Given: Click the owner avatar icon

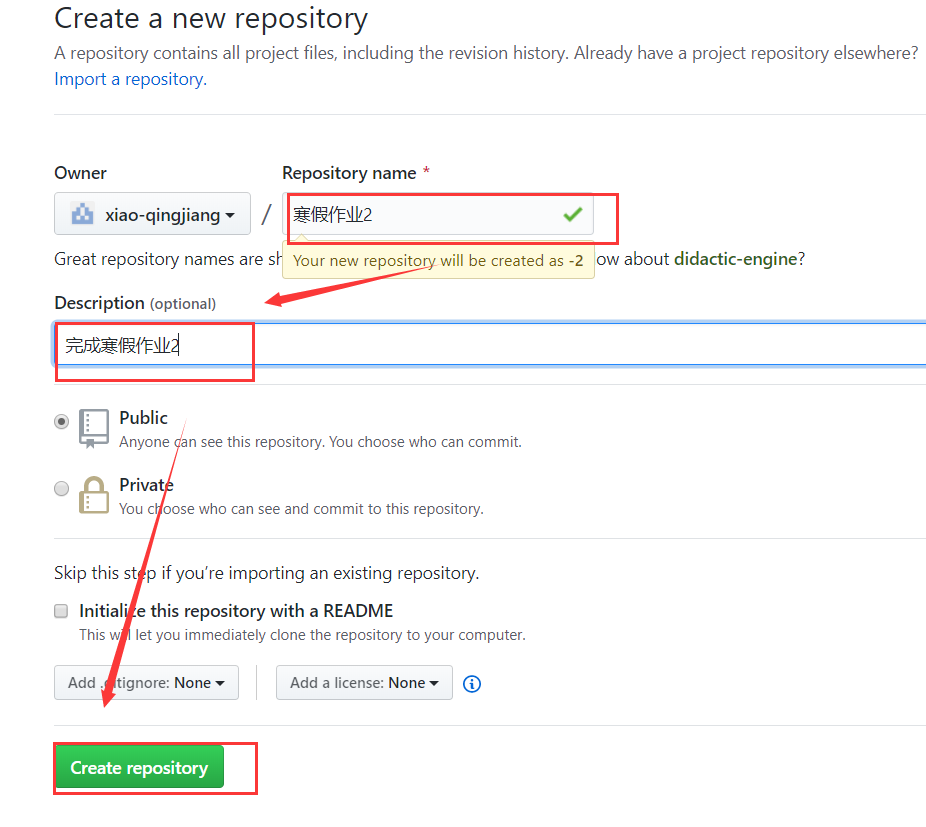Looking at the screenshot, I should 82,214.
